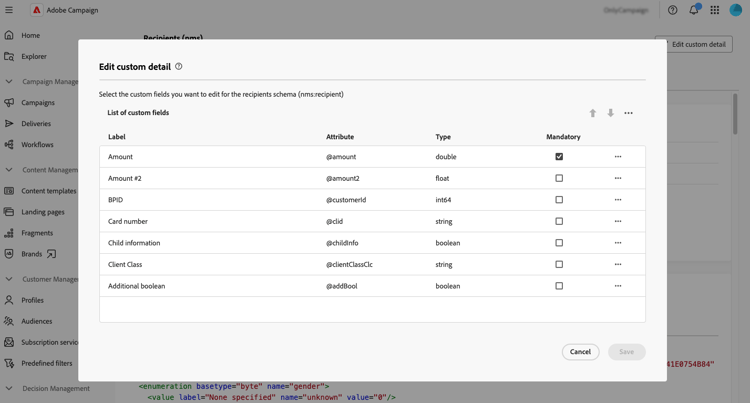Open the custom fields list more options menu
The height and width of the screenshot is (403, 750).
629,113
